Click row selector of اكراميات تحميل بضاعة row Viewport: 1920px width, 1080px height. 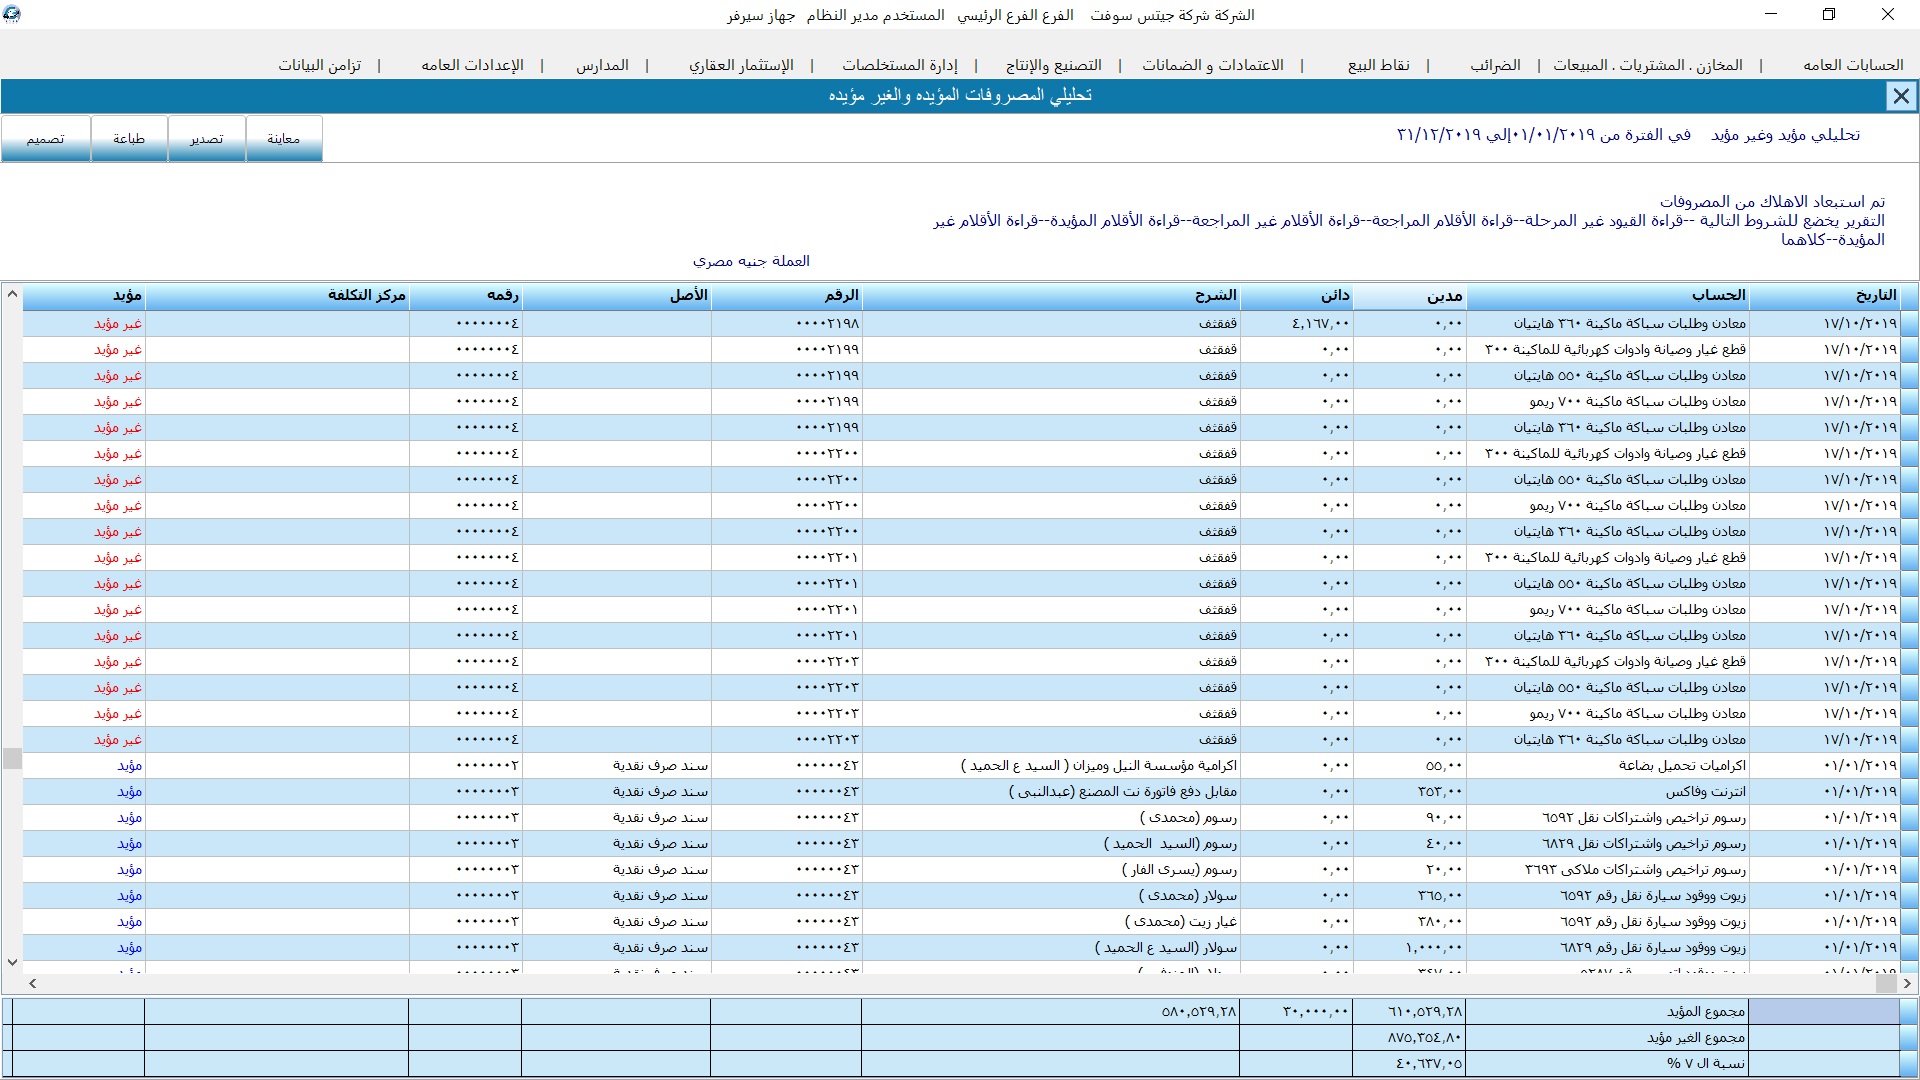click(x=1909, y=765)
